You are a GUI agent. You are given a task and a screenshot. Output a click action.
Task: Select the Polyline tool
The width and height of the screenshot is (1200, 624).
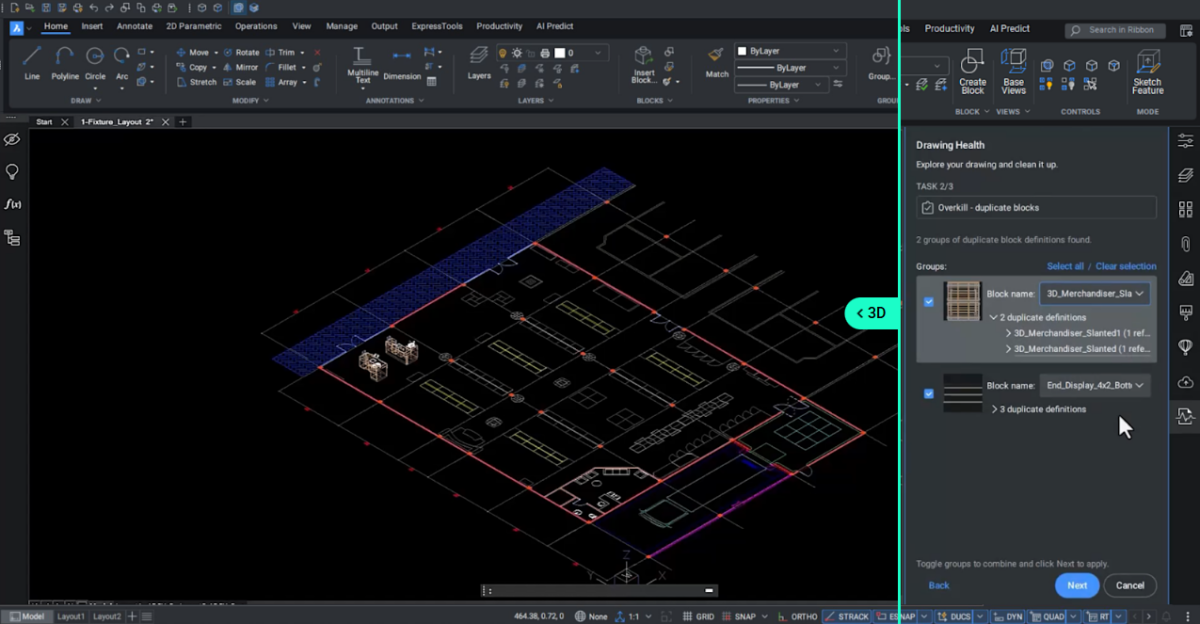tap(63, 62)
